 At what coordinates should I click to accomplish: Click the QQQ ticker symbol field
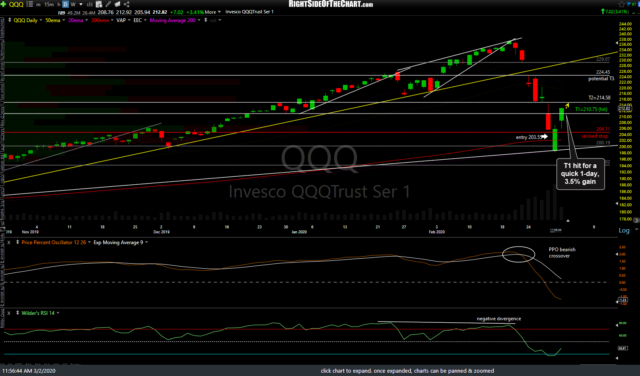(x=16, y=4)
